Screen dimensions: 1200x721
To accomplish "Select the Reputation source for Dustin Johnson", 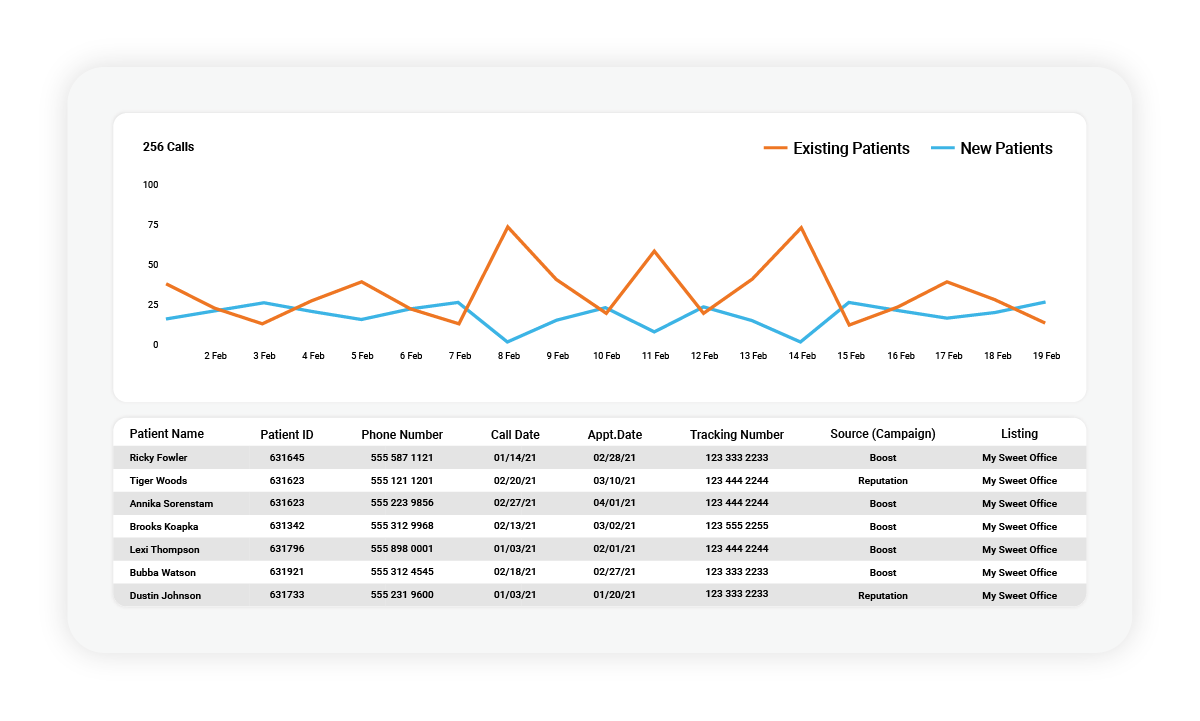I will [881, 595].
